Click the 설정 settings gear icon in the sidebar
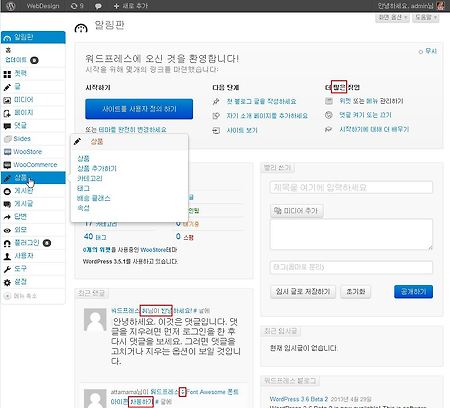 (x=7, y=283)
